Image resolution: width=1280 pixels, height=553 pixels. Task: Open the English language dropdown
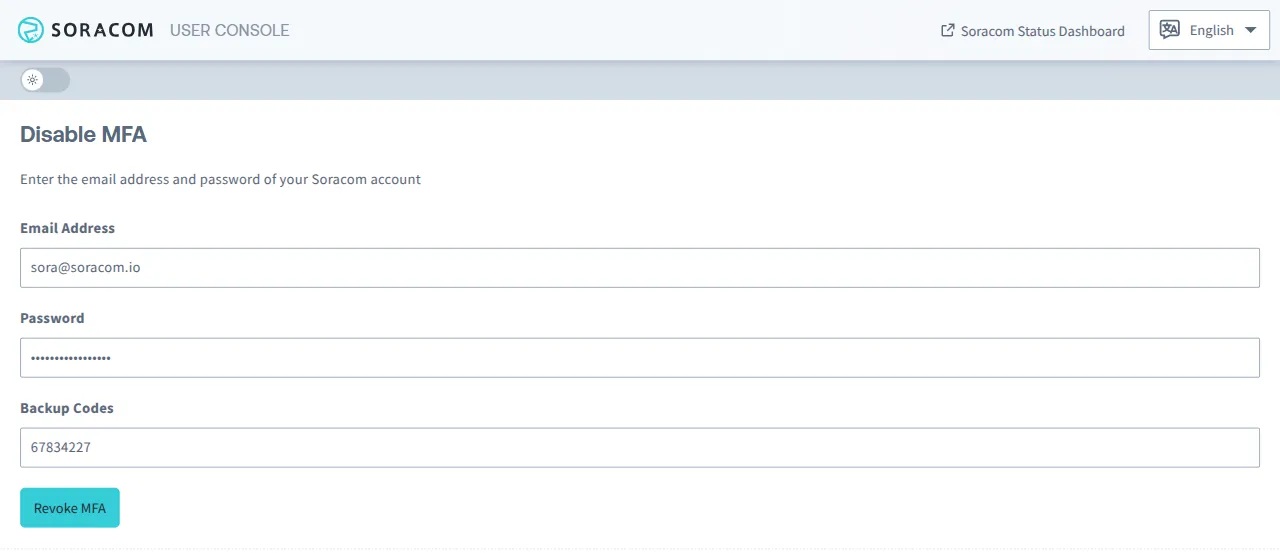click(1209, 30)
